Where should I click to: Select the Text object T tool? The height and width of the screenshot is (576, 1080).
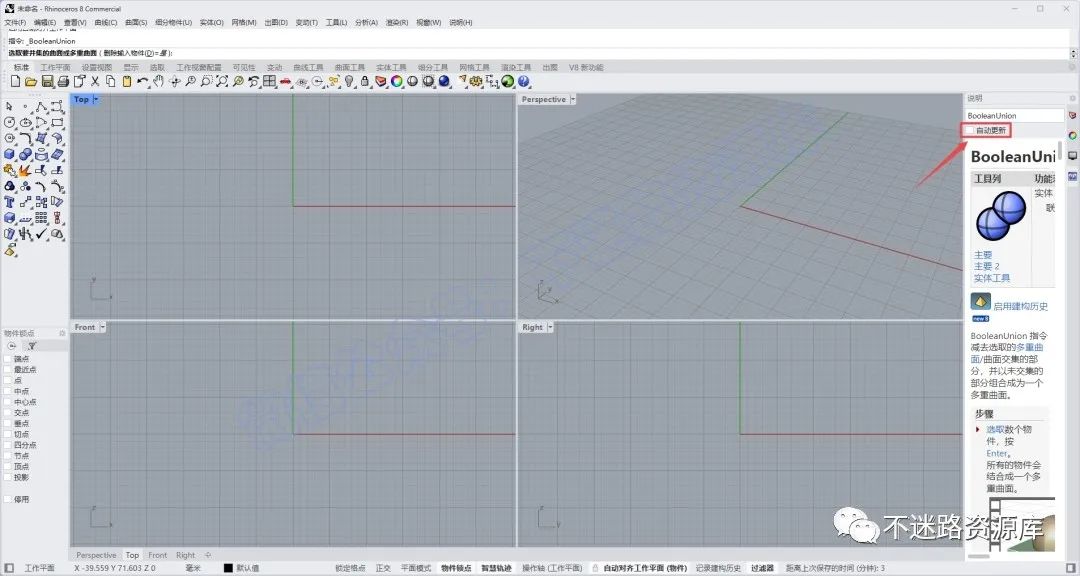[9, 201]
